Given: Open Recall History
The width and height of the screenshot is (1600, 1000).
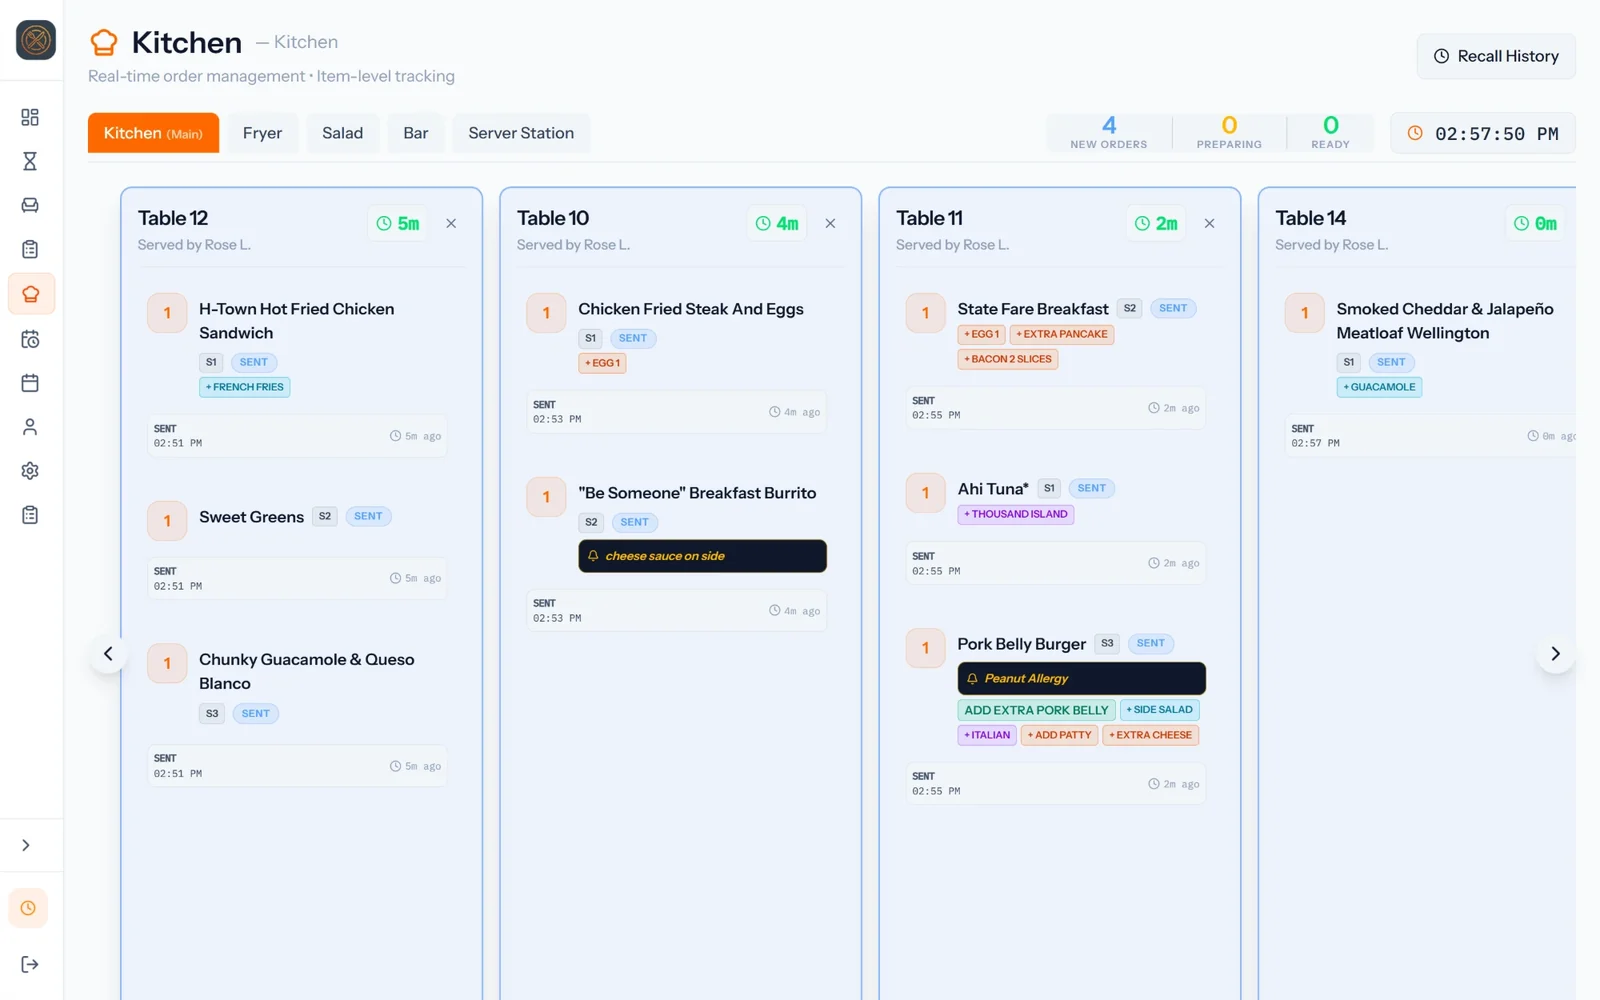Looking at the screenshot, I should 1496,56.
